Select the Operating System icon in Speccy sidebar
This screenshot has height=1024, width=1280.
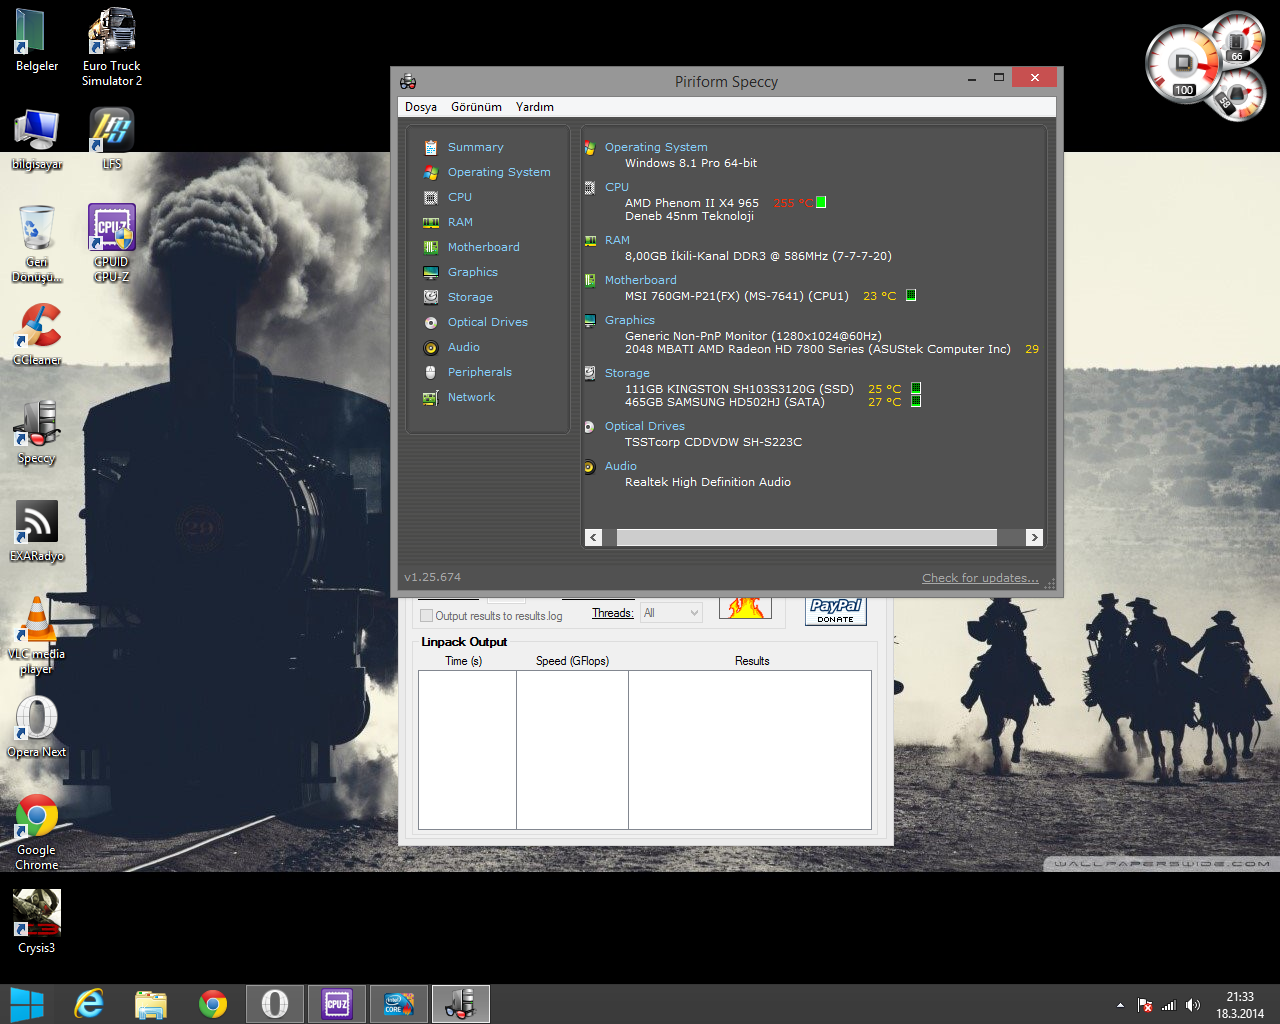point(431,172)
